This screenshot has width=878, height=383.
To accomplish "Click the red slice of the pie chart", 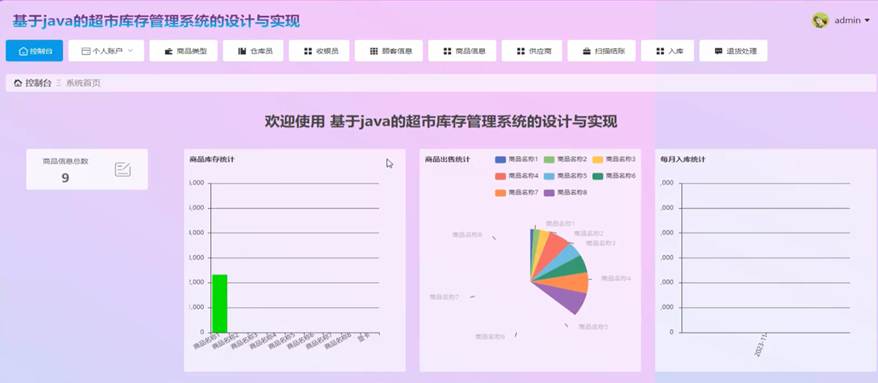I will 553,250.
